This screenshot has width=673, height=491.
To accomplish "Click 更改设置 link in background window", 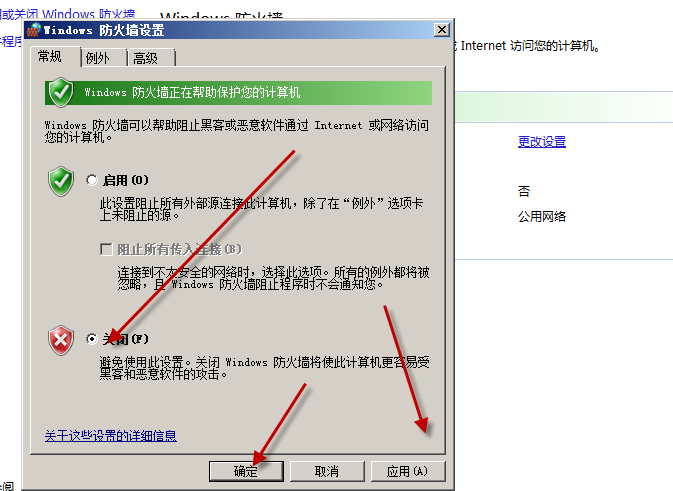I will click(x=542, y=142).
